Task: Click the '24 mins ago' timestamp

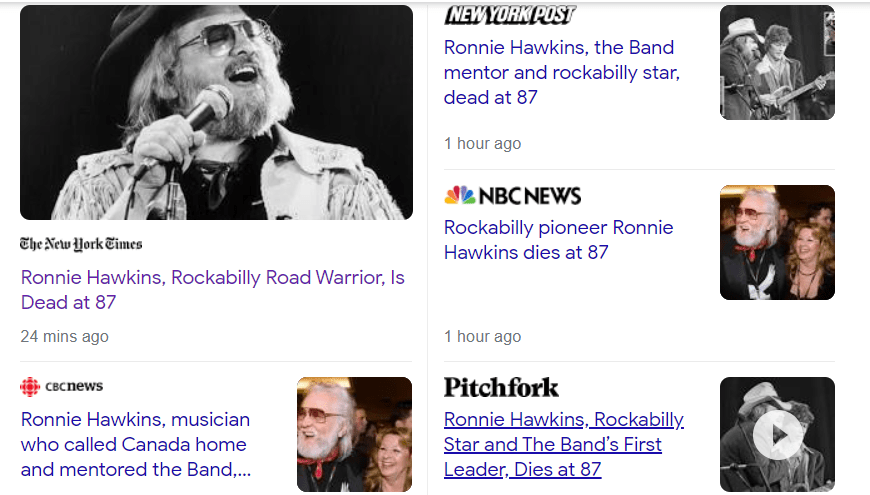Action: click(x=65, y=336)
